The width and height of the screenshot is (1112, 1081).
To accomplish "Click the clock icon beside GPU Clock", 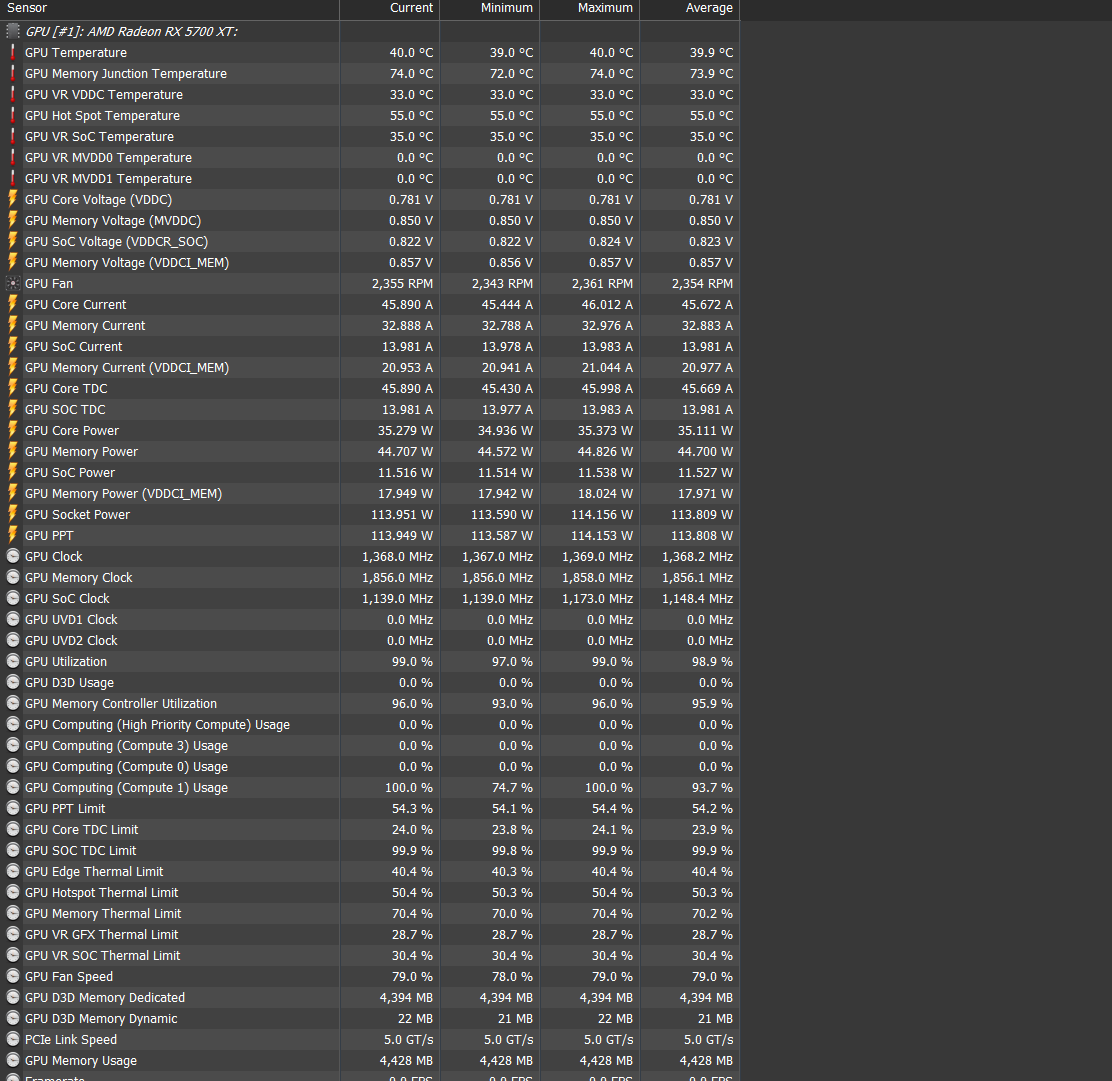I will 13,556.
